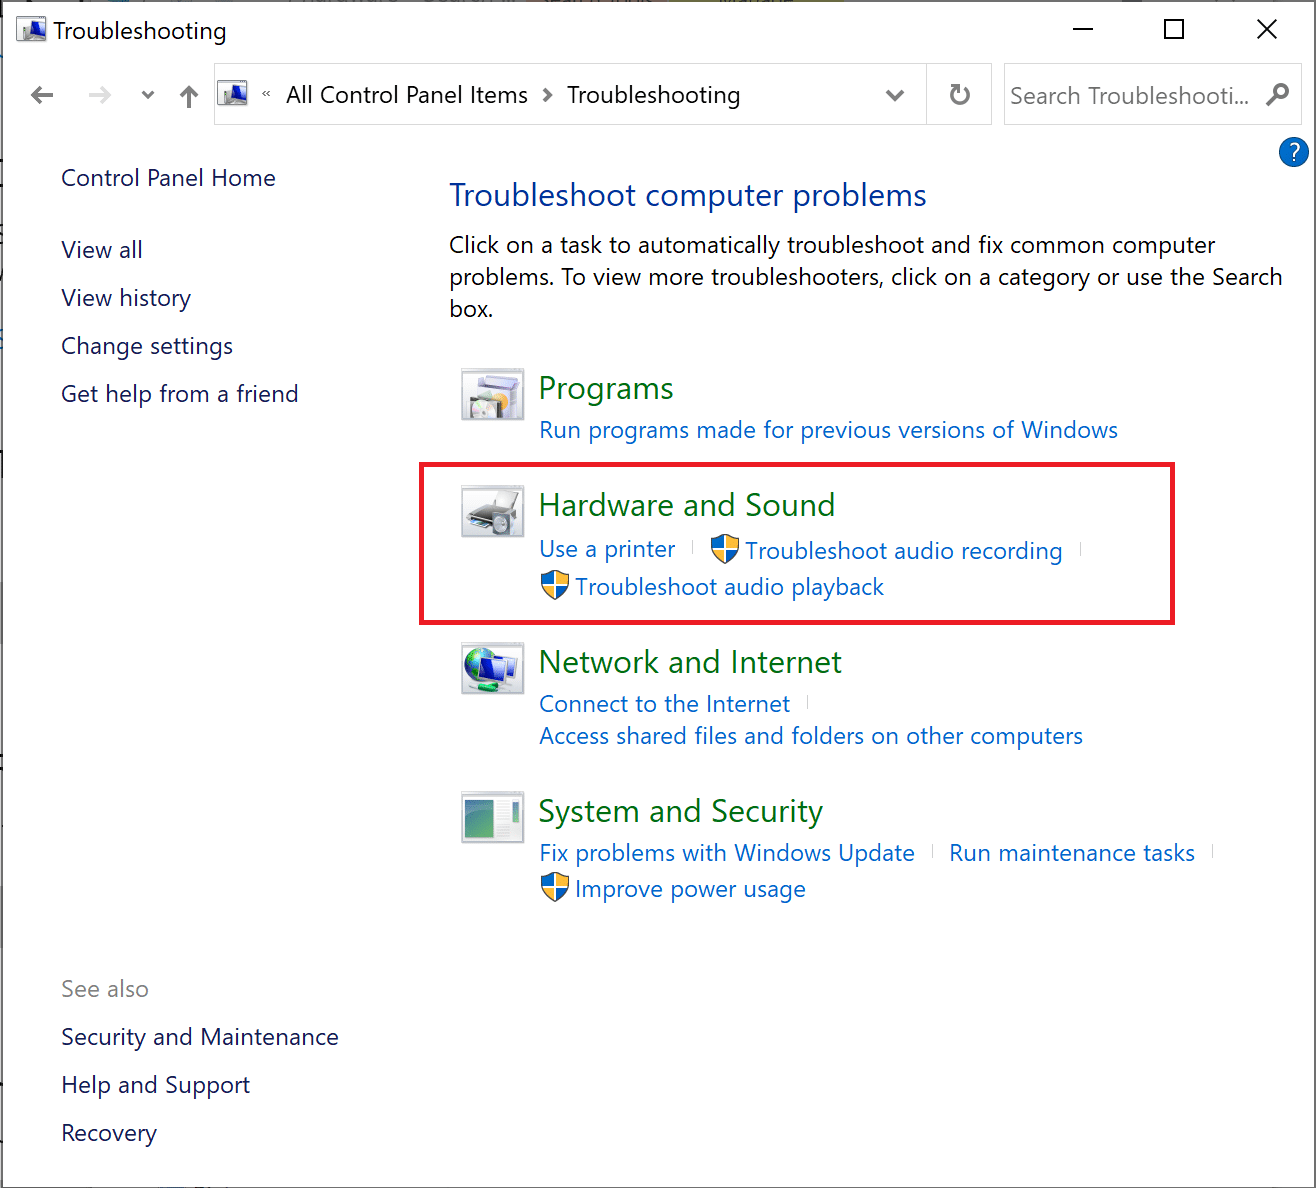Click Get help from a friend
1316x1188 pixels.
[180, 394]
